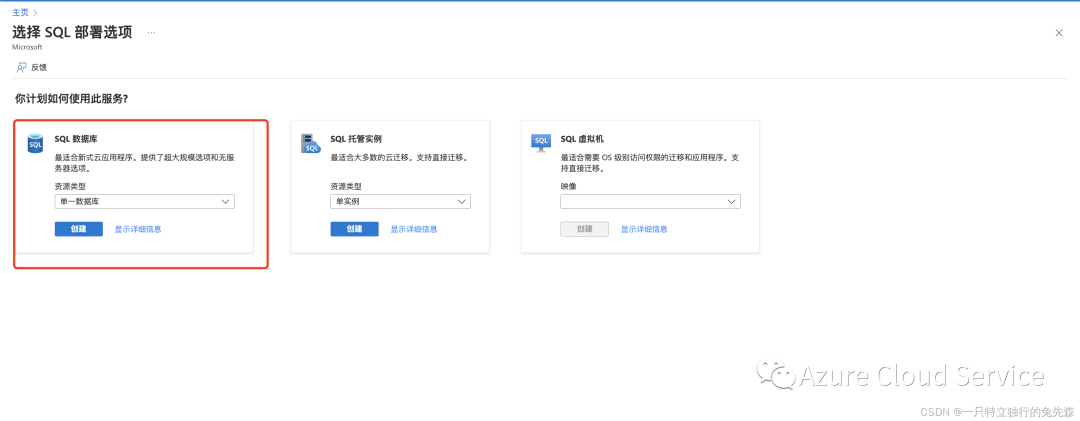Click the 资源类型 label under SQL 数据库
The height and width of the screenshot is (421, 1080).
click(70, 186)
